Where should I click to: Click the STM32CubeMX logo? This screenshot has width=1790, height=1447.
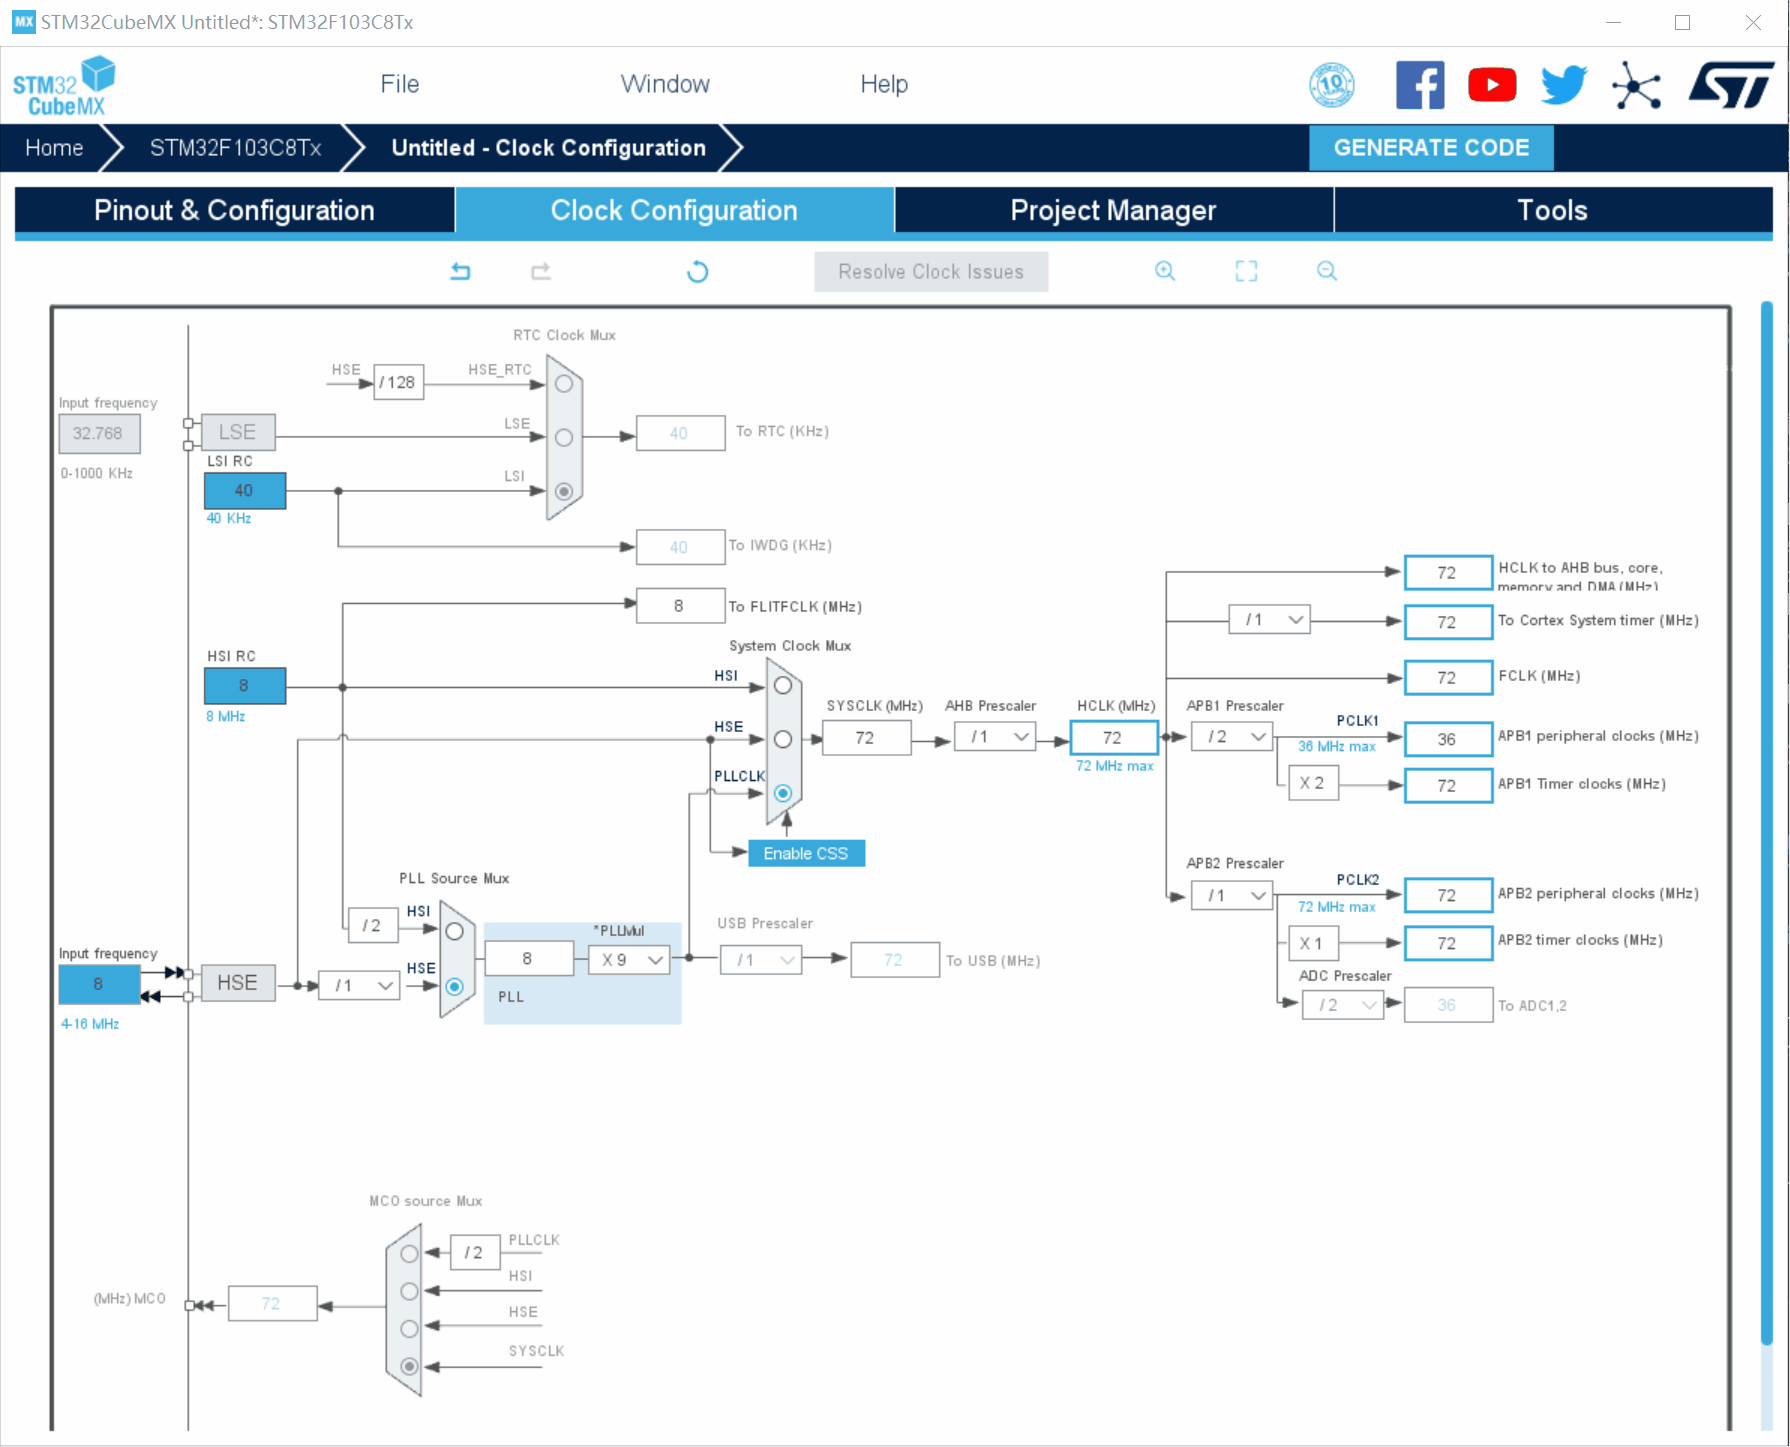[x=63, y=86]
